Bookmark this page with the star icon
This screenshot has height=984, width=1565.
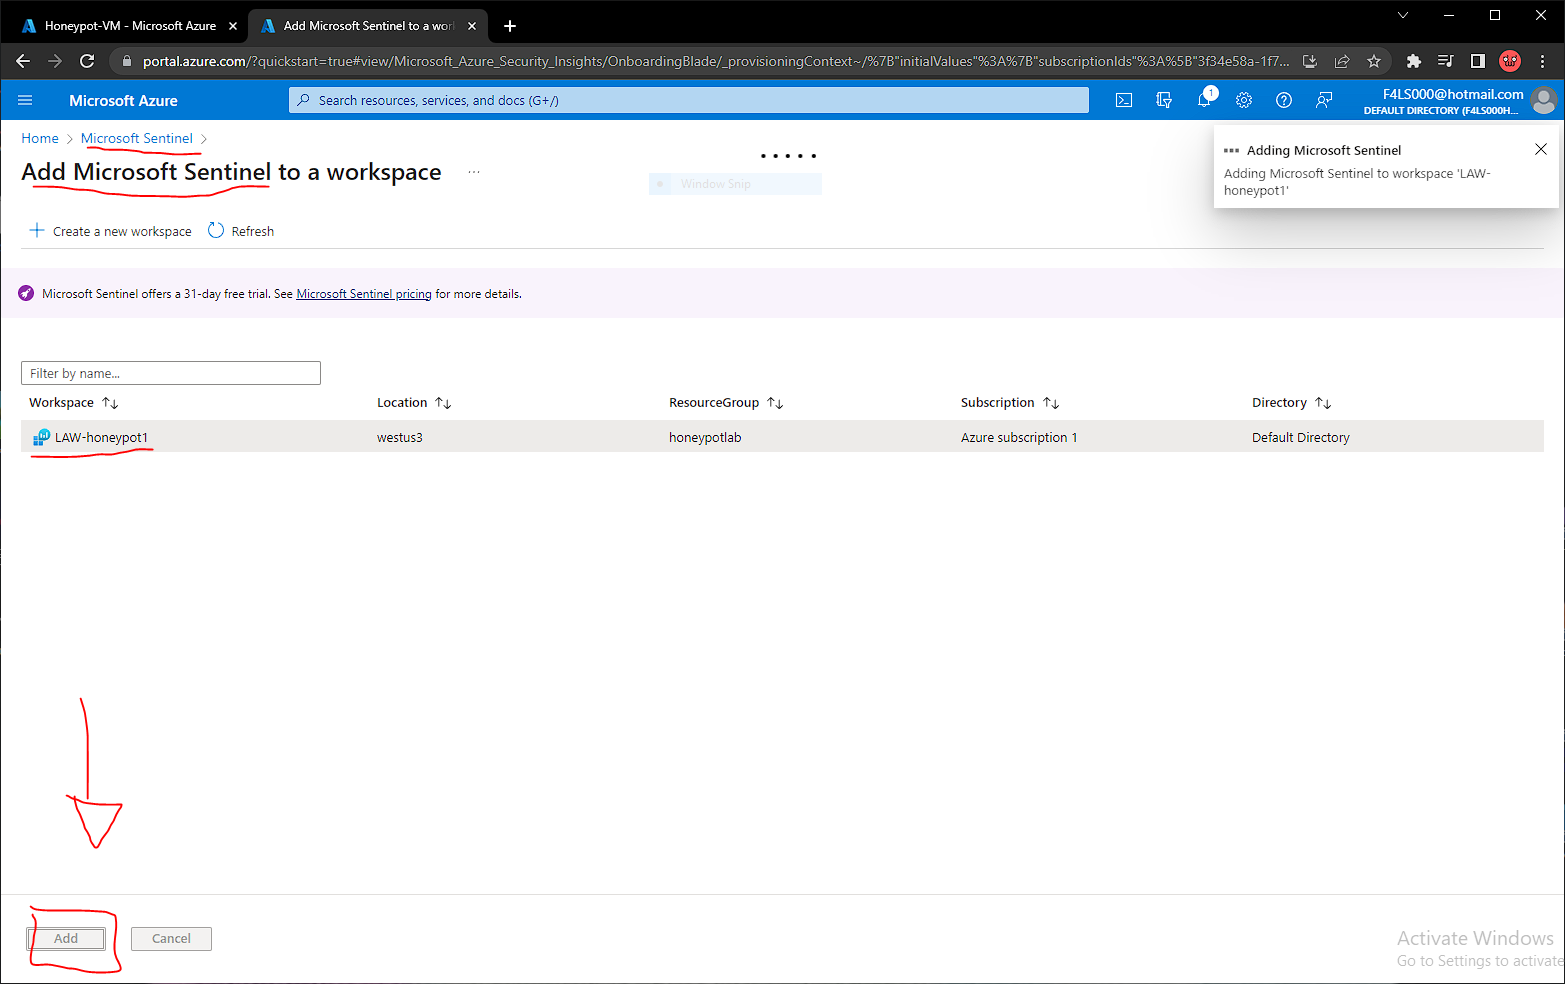pos(1374,61)
